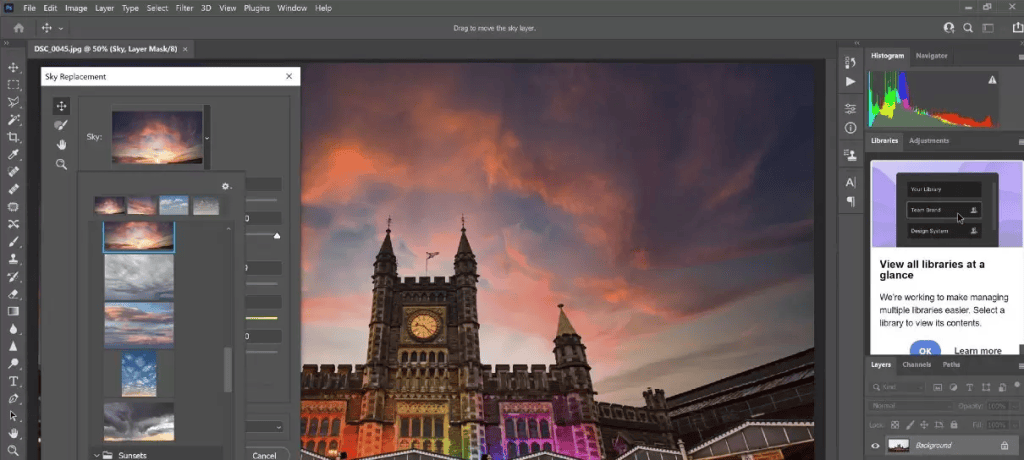Select the gray cloudy sky thumbnail

click(139, 276)
